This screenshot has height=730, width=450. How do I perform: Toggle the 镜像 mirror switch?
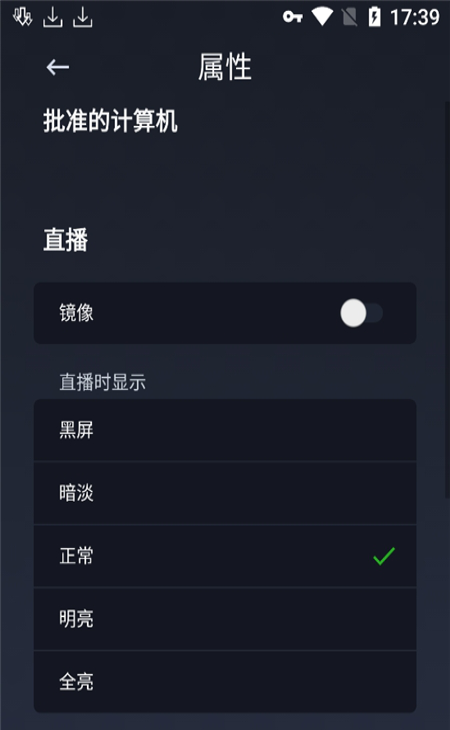pyautogui.click(x=361, y=313)
